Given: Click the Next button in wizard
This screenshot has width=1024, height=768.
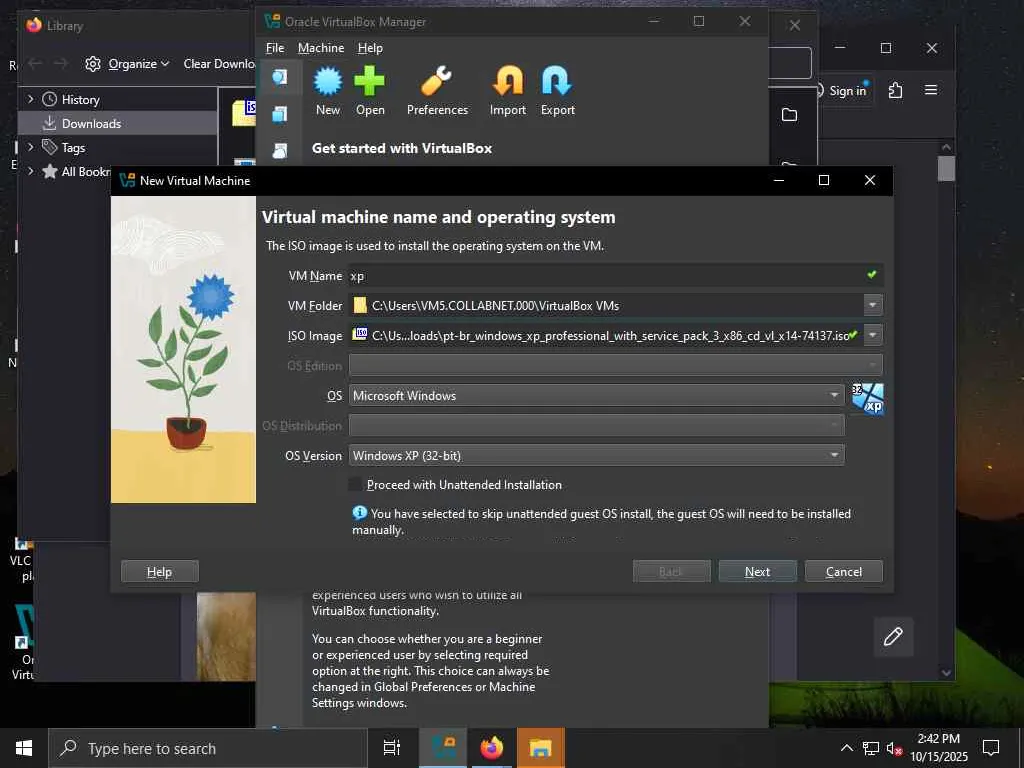Looking at the screenshot, I should tap(758, 571).
